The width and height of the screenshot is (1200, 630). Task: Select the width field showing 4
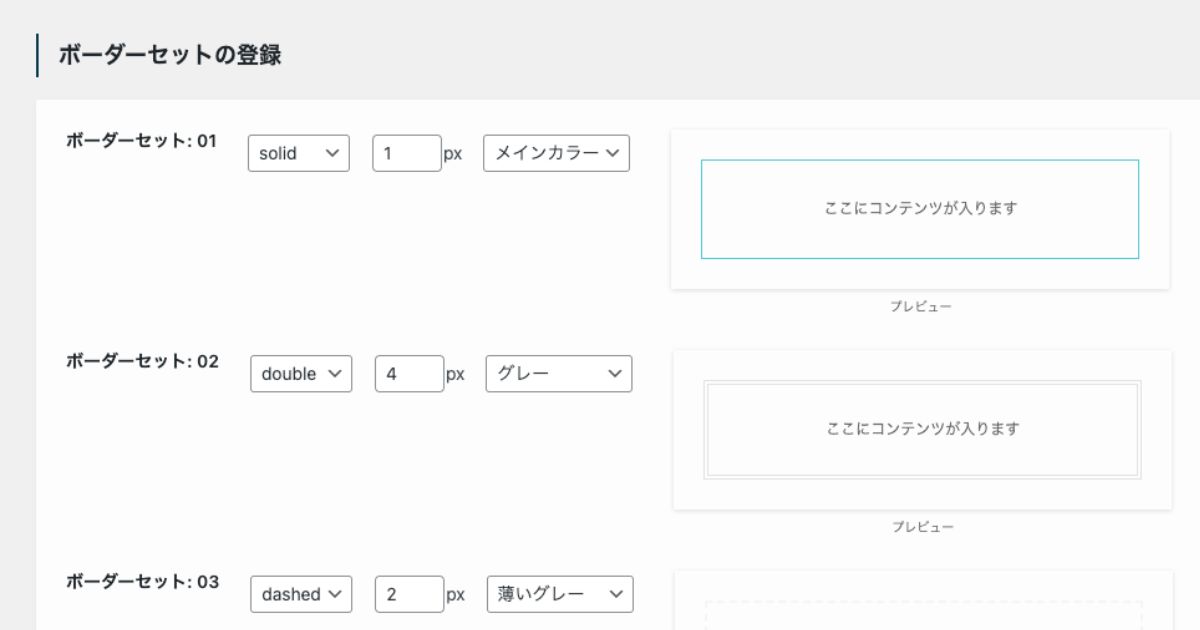408,373
